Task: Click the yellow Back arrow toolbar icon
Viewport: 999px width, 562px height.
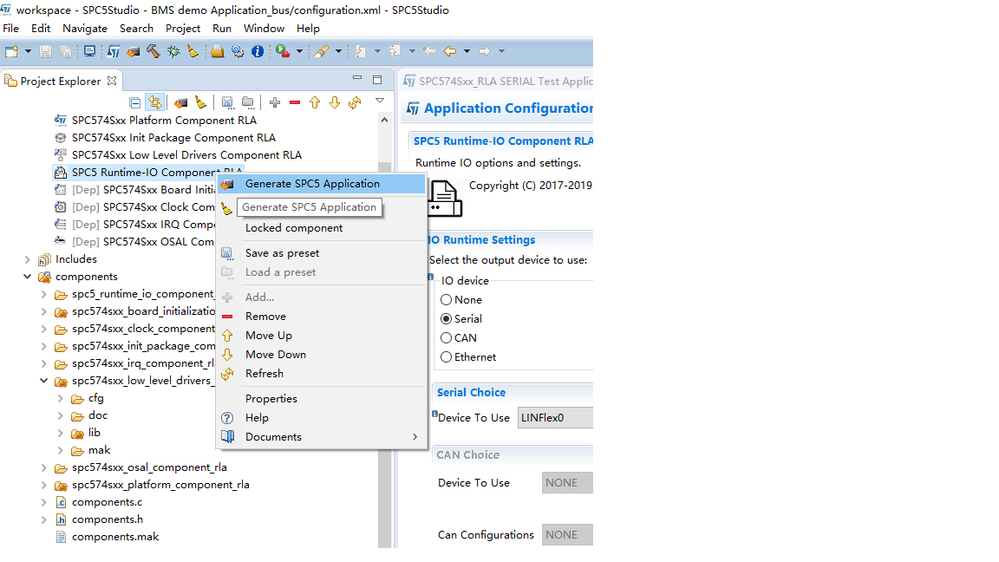Action: 450,52
